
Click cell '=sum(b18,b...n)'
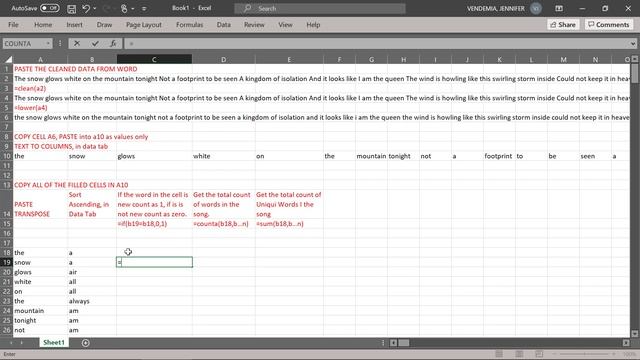[289, 224]
